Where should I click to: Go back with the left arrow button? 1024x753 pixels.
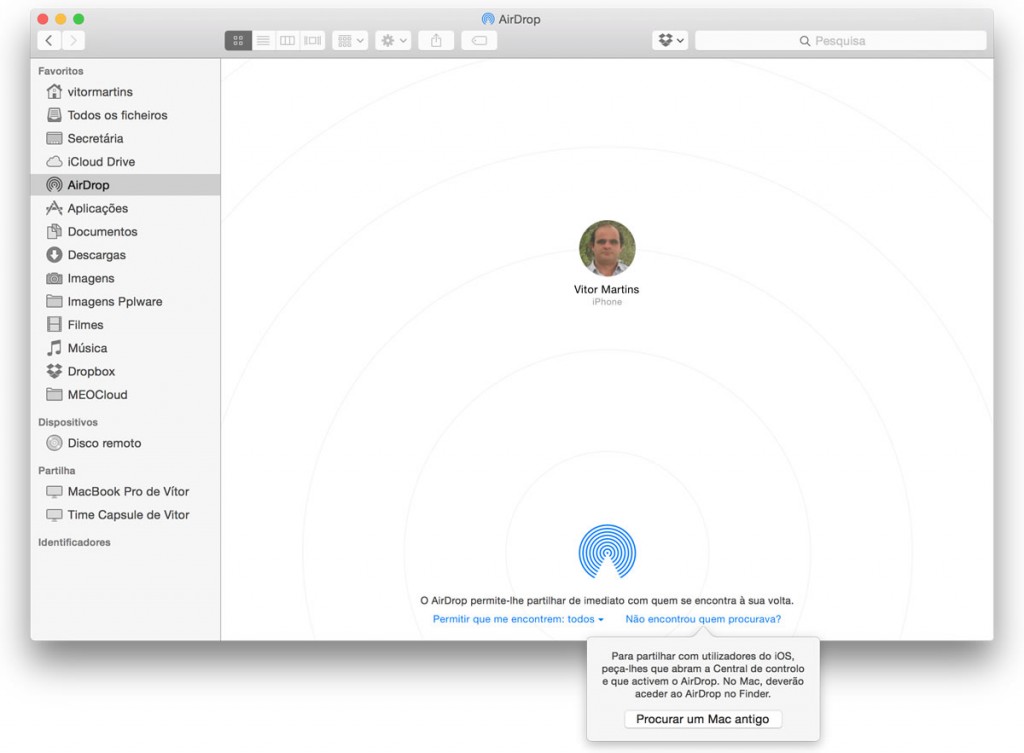49,40
